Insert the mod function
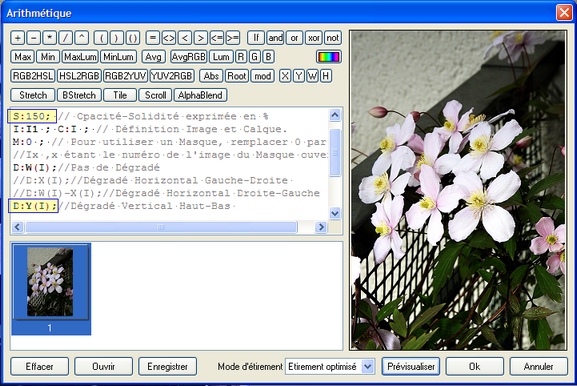Screen dimensions: 577x386 coord(263,76)
